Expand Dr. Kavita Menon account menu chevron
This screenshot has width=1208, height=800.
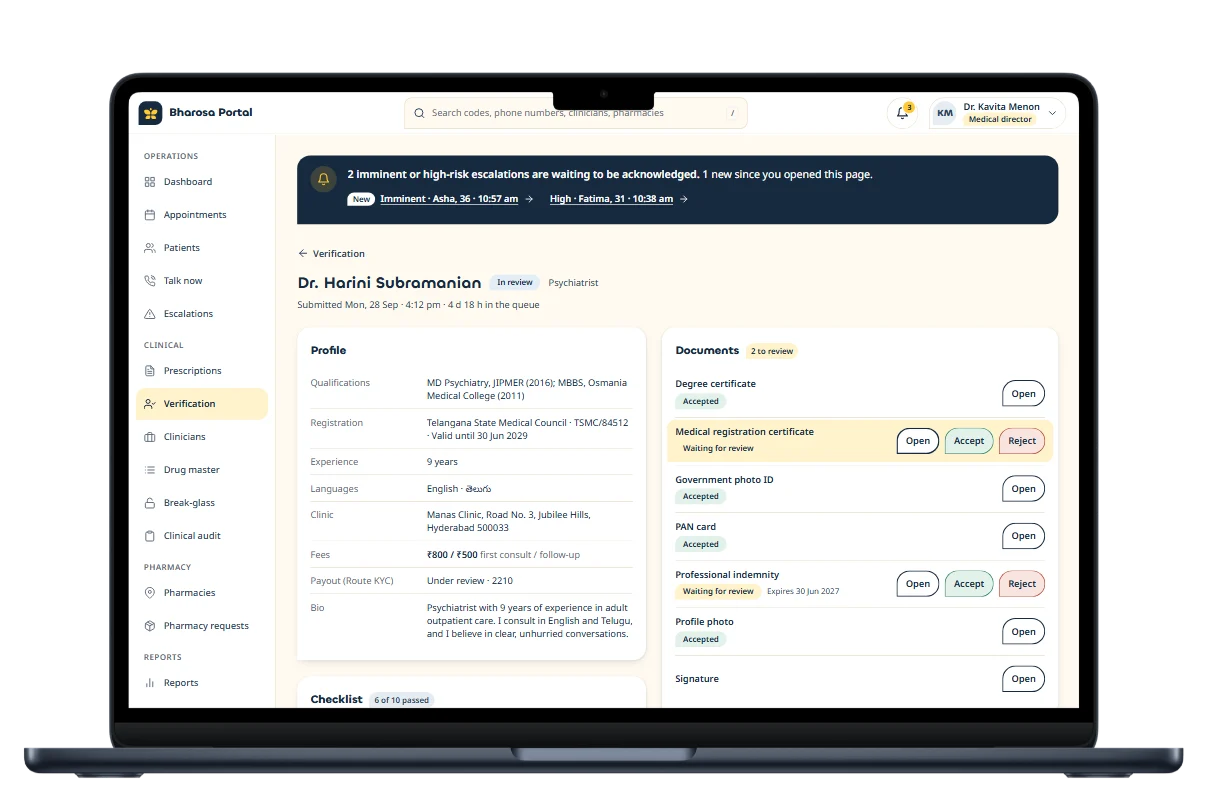pos(1052,113)
